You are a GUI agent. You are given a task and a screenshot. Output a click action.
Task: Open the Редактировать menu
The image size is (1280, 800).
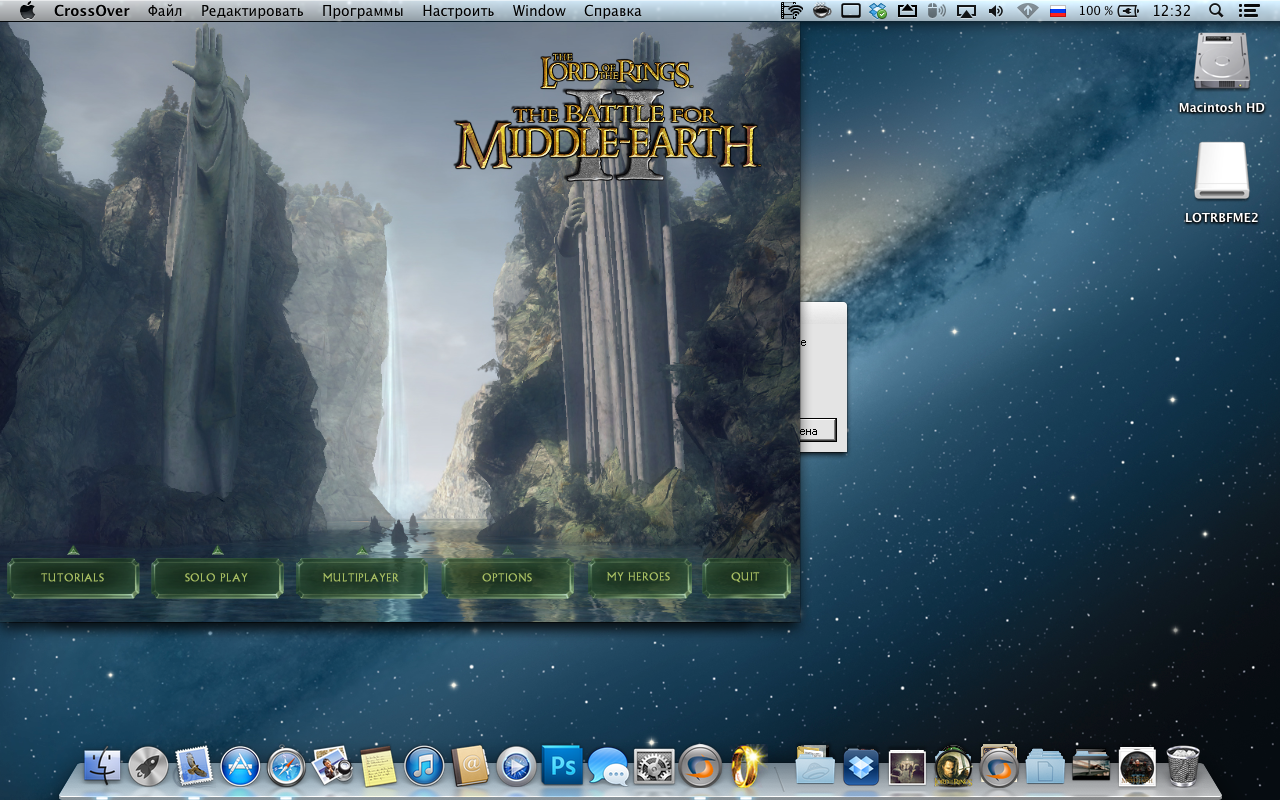(252, 11)
